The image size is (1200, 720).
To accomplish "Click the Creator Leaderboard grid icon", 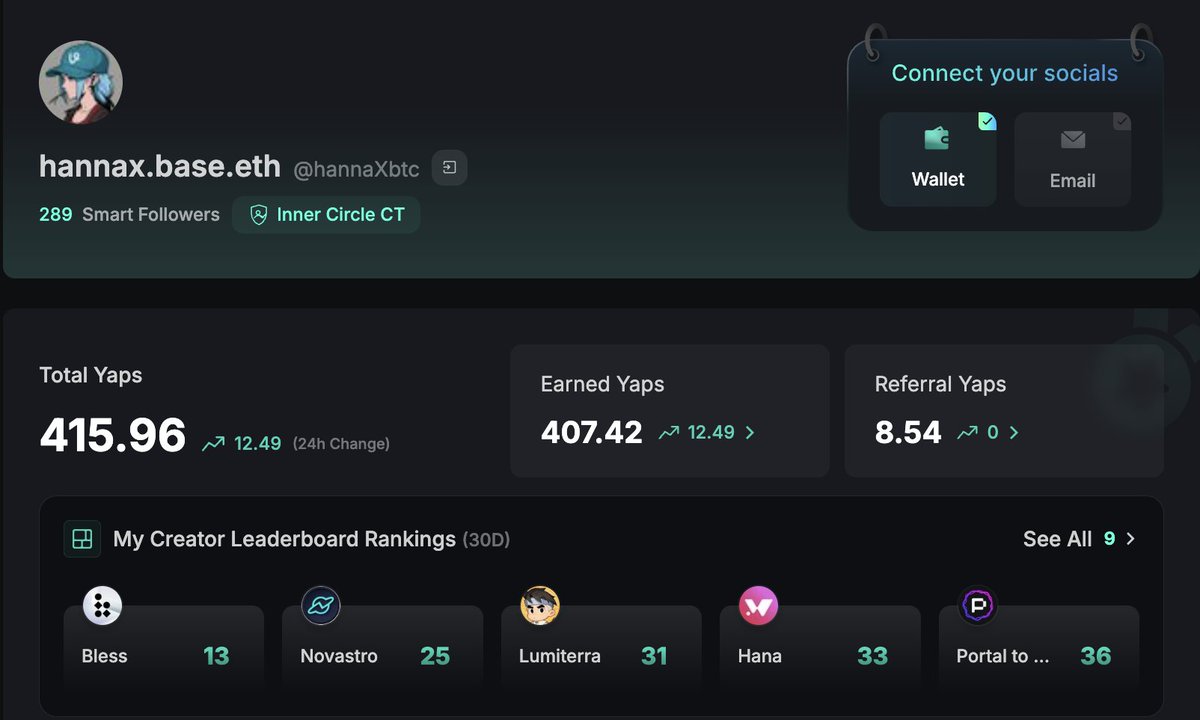I will (x=82, y=539).
